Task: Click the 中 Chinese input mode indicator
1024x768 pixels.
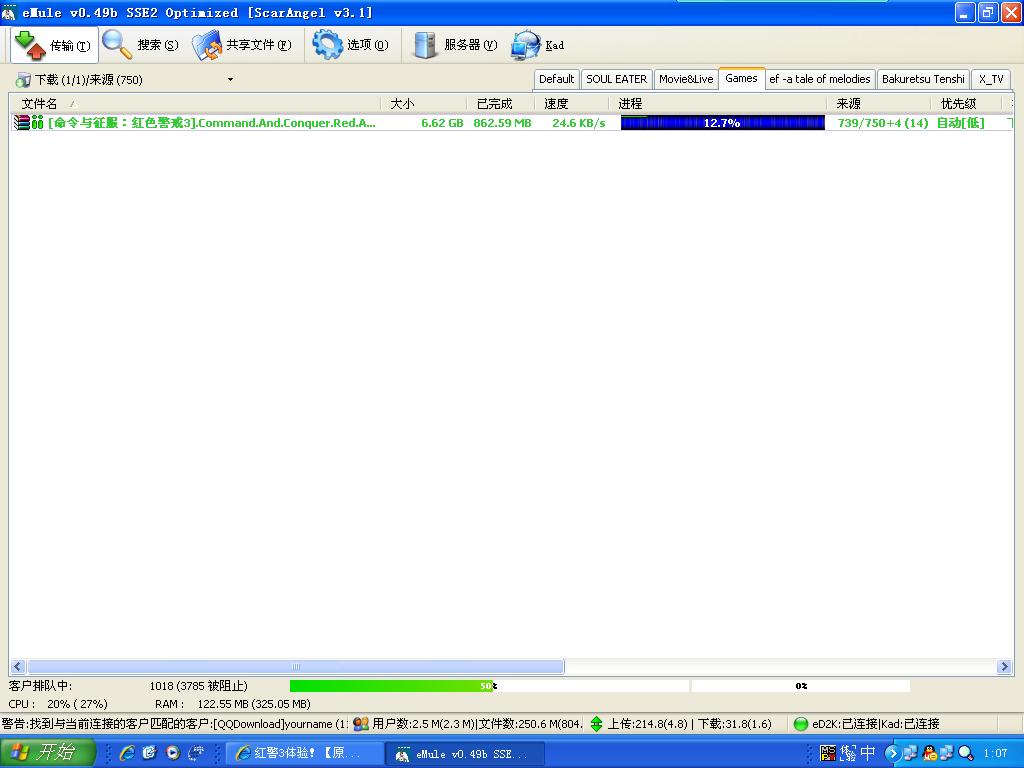Action: [x=868, y=753]
